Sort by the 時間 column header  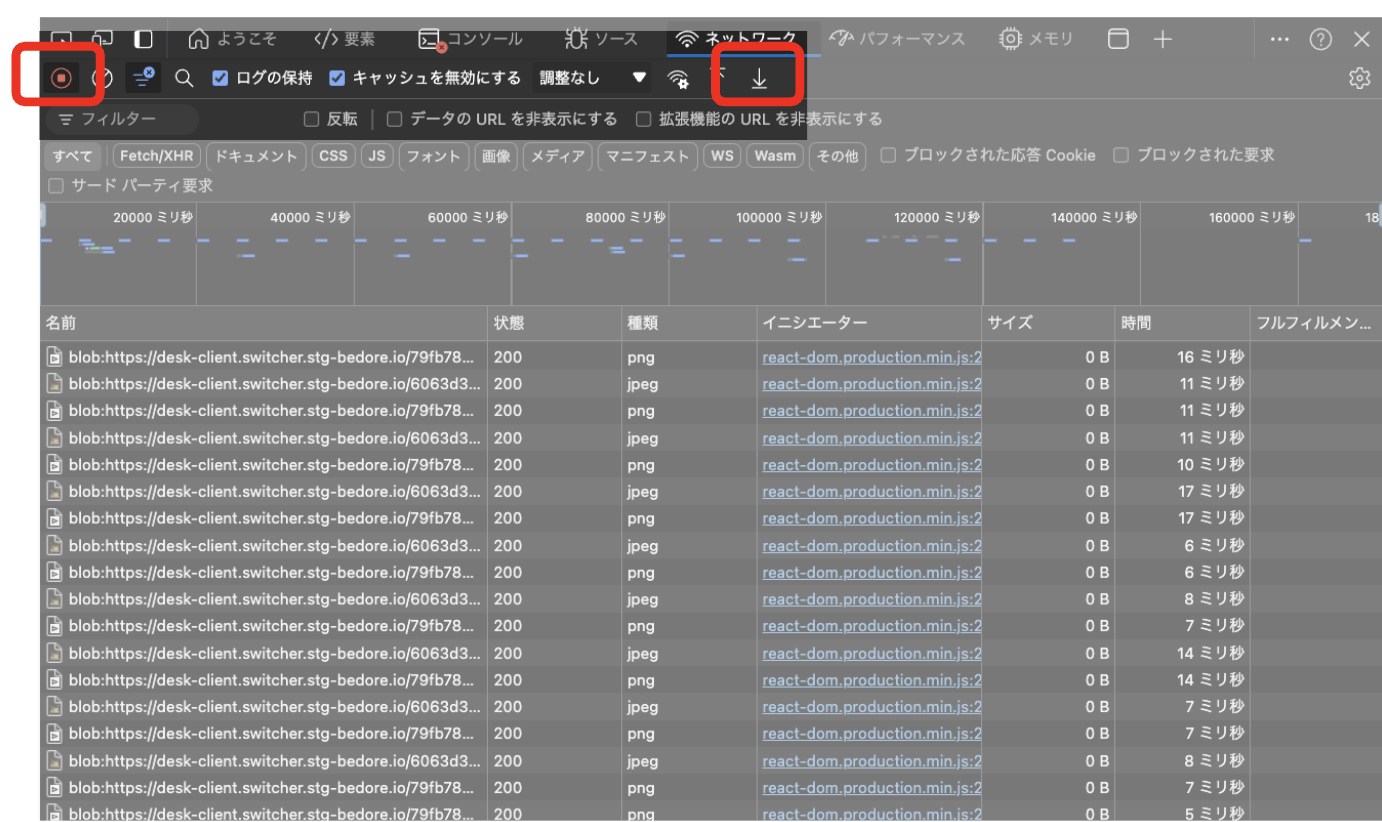point(1183,323)
